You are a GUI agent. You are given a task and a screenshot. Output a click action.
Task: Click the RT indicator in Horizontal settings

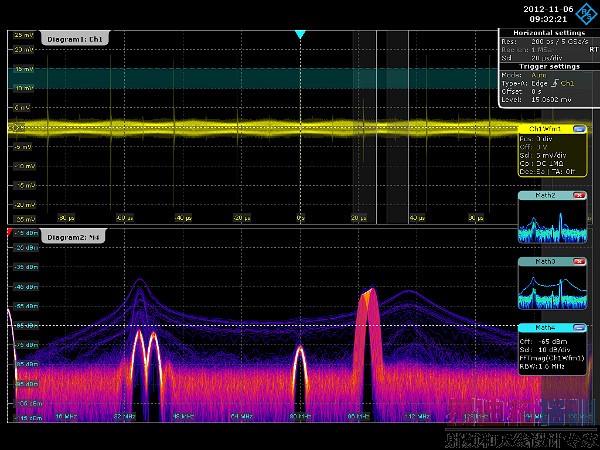[593, 50]
